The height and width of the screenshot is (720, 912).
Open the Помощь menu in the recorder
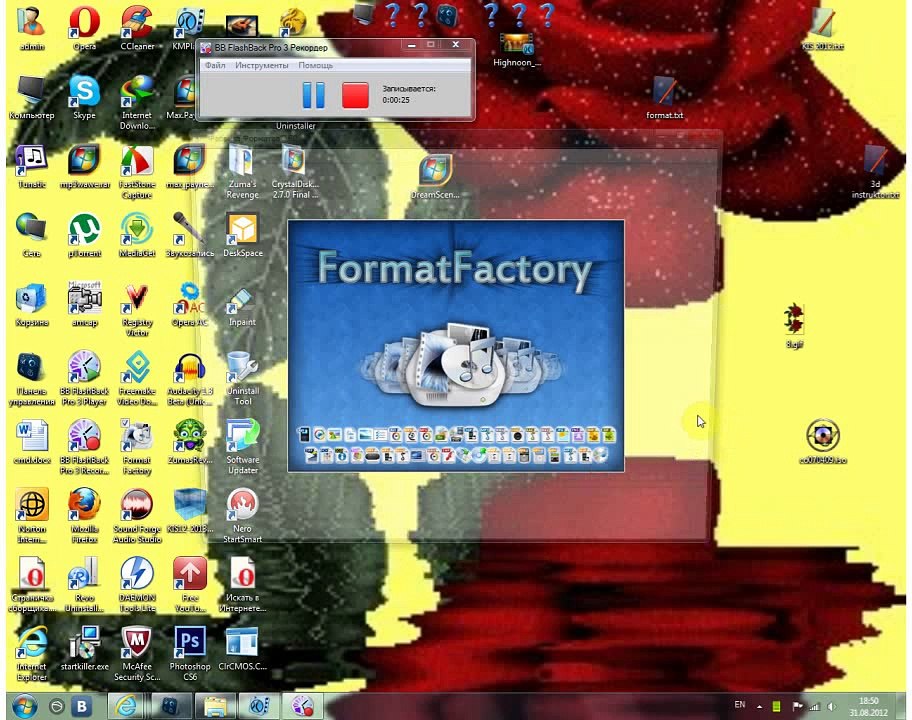pyautogui.click(x=316, y=65)
